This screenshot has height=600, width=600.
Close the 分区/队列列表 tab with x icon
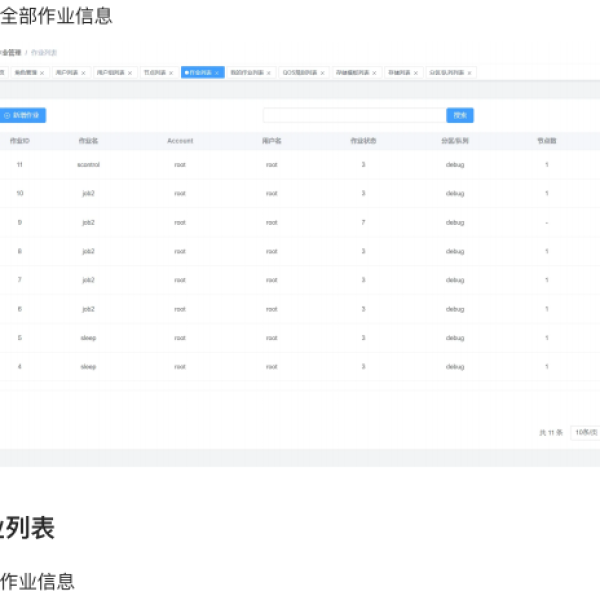[x=469, y=73]
